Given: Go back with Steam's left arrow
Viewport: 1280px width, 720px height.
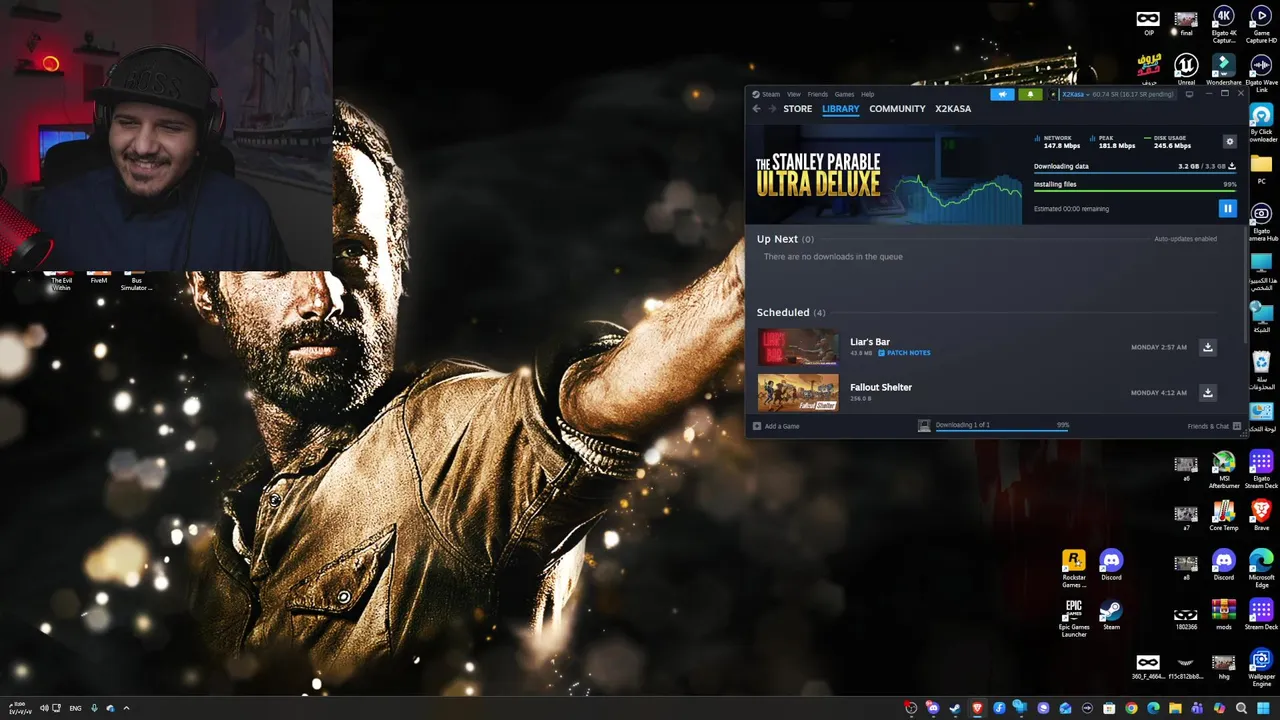Looking at the screenshot, I should click(x=757, y=109).
